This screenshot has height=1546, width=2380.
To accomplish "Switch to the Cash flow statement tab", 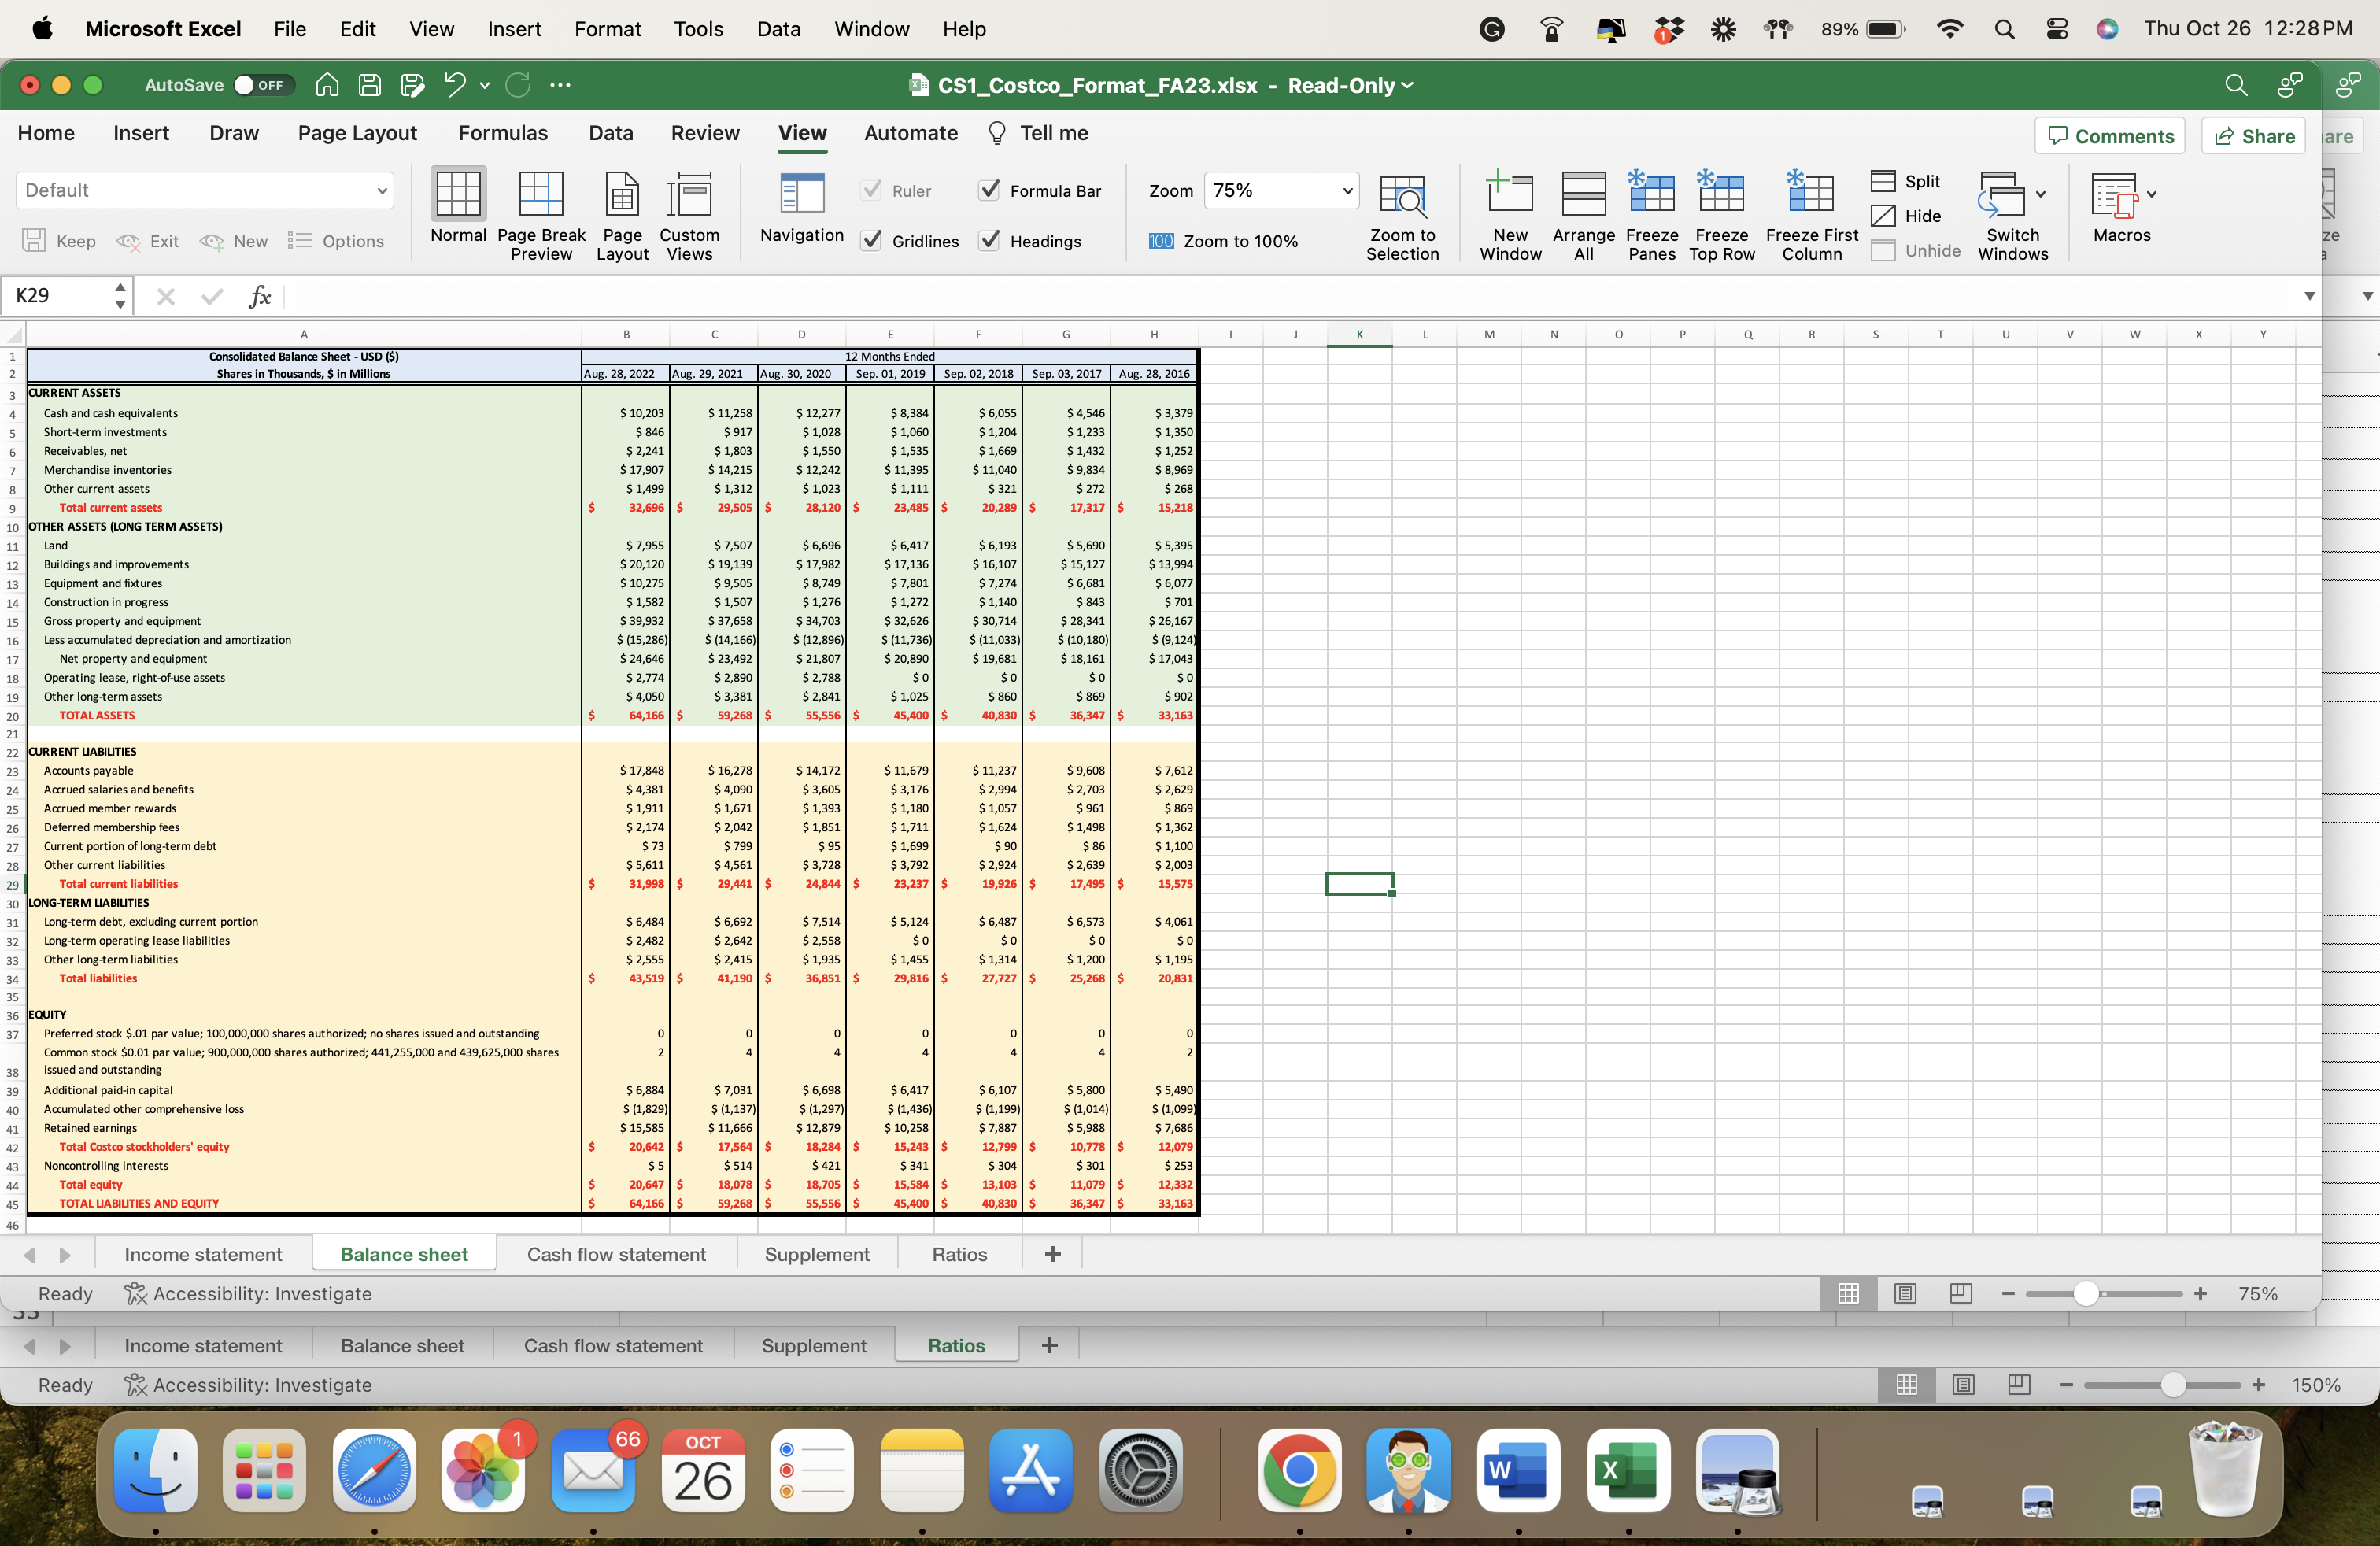I will coord(615,1252).
